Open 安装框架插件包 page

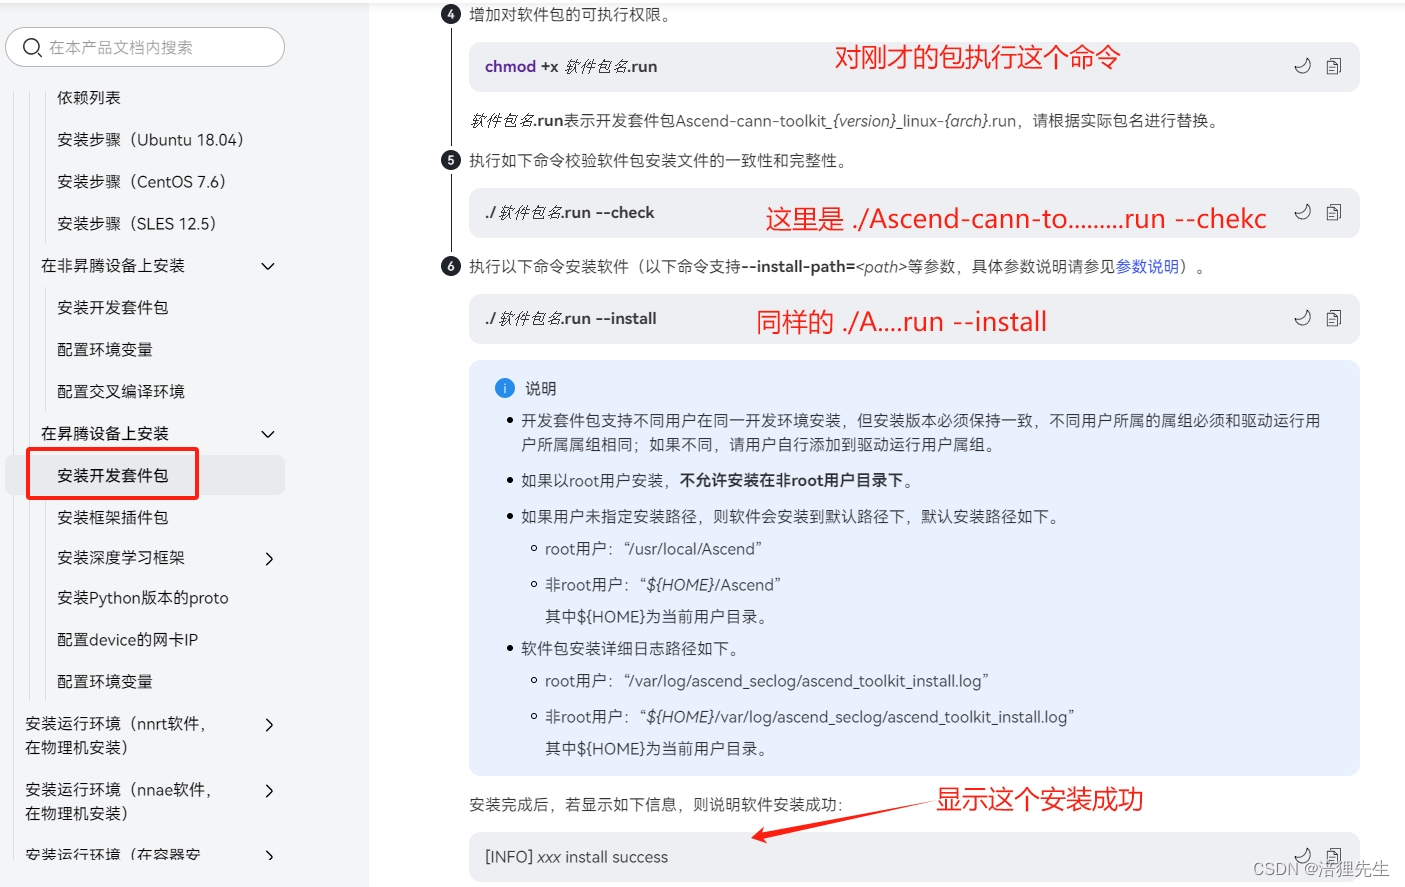coord(113,517)
